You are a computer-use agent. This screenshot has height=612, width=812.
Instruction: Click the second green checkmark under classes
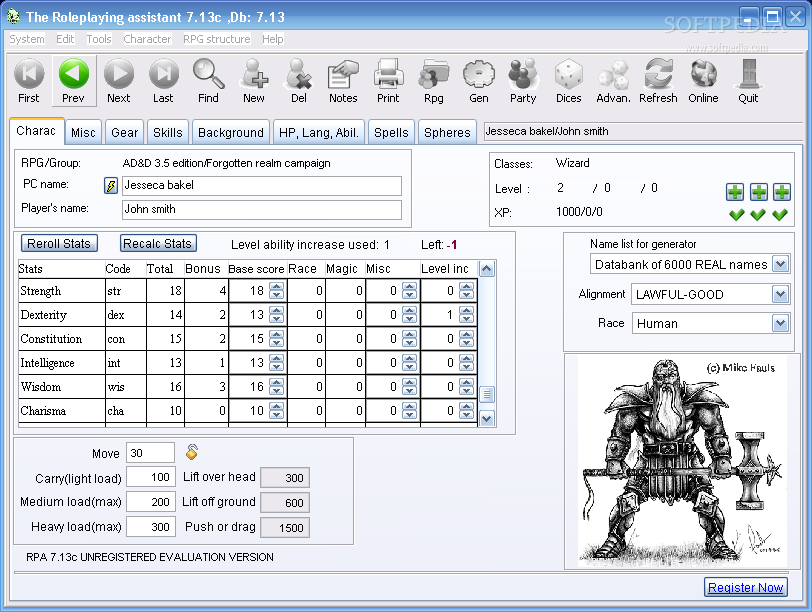click(x=758, y=214)
